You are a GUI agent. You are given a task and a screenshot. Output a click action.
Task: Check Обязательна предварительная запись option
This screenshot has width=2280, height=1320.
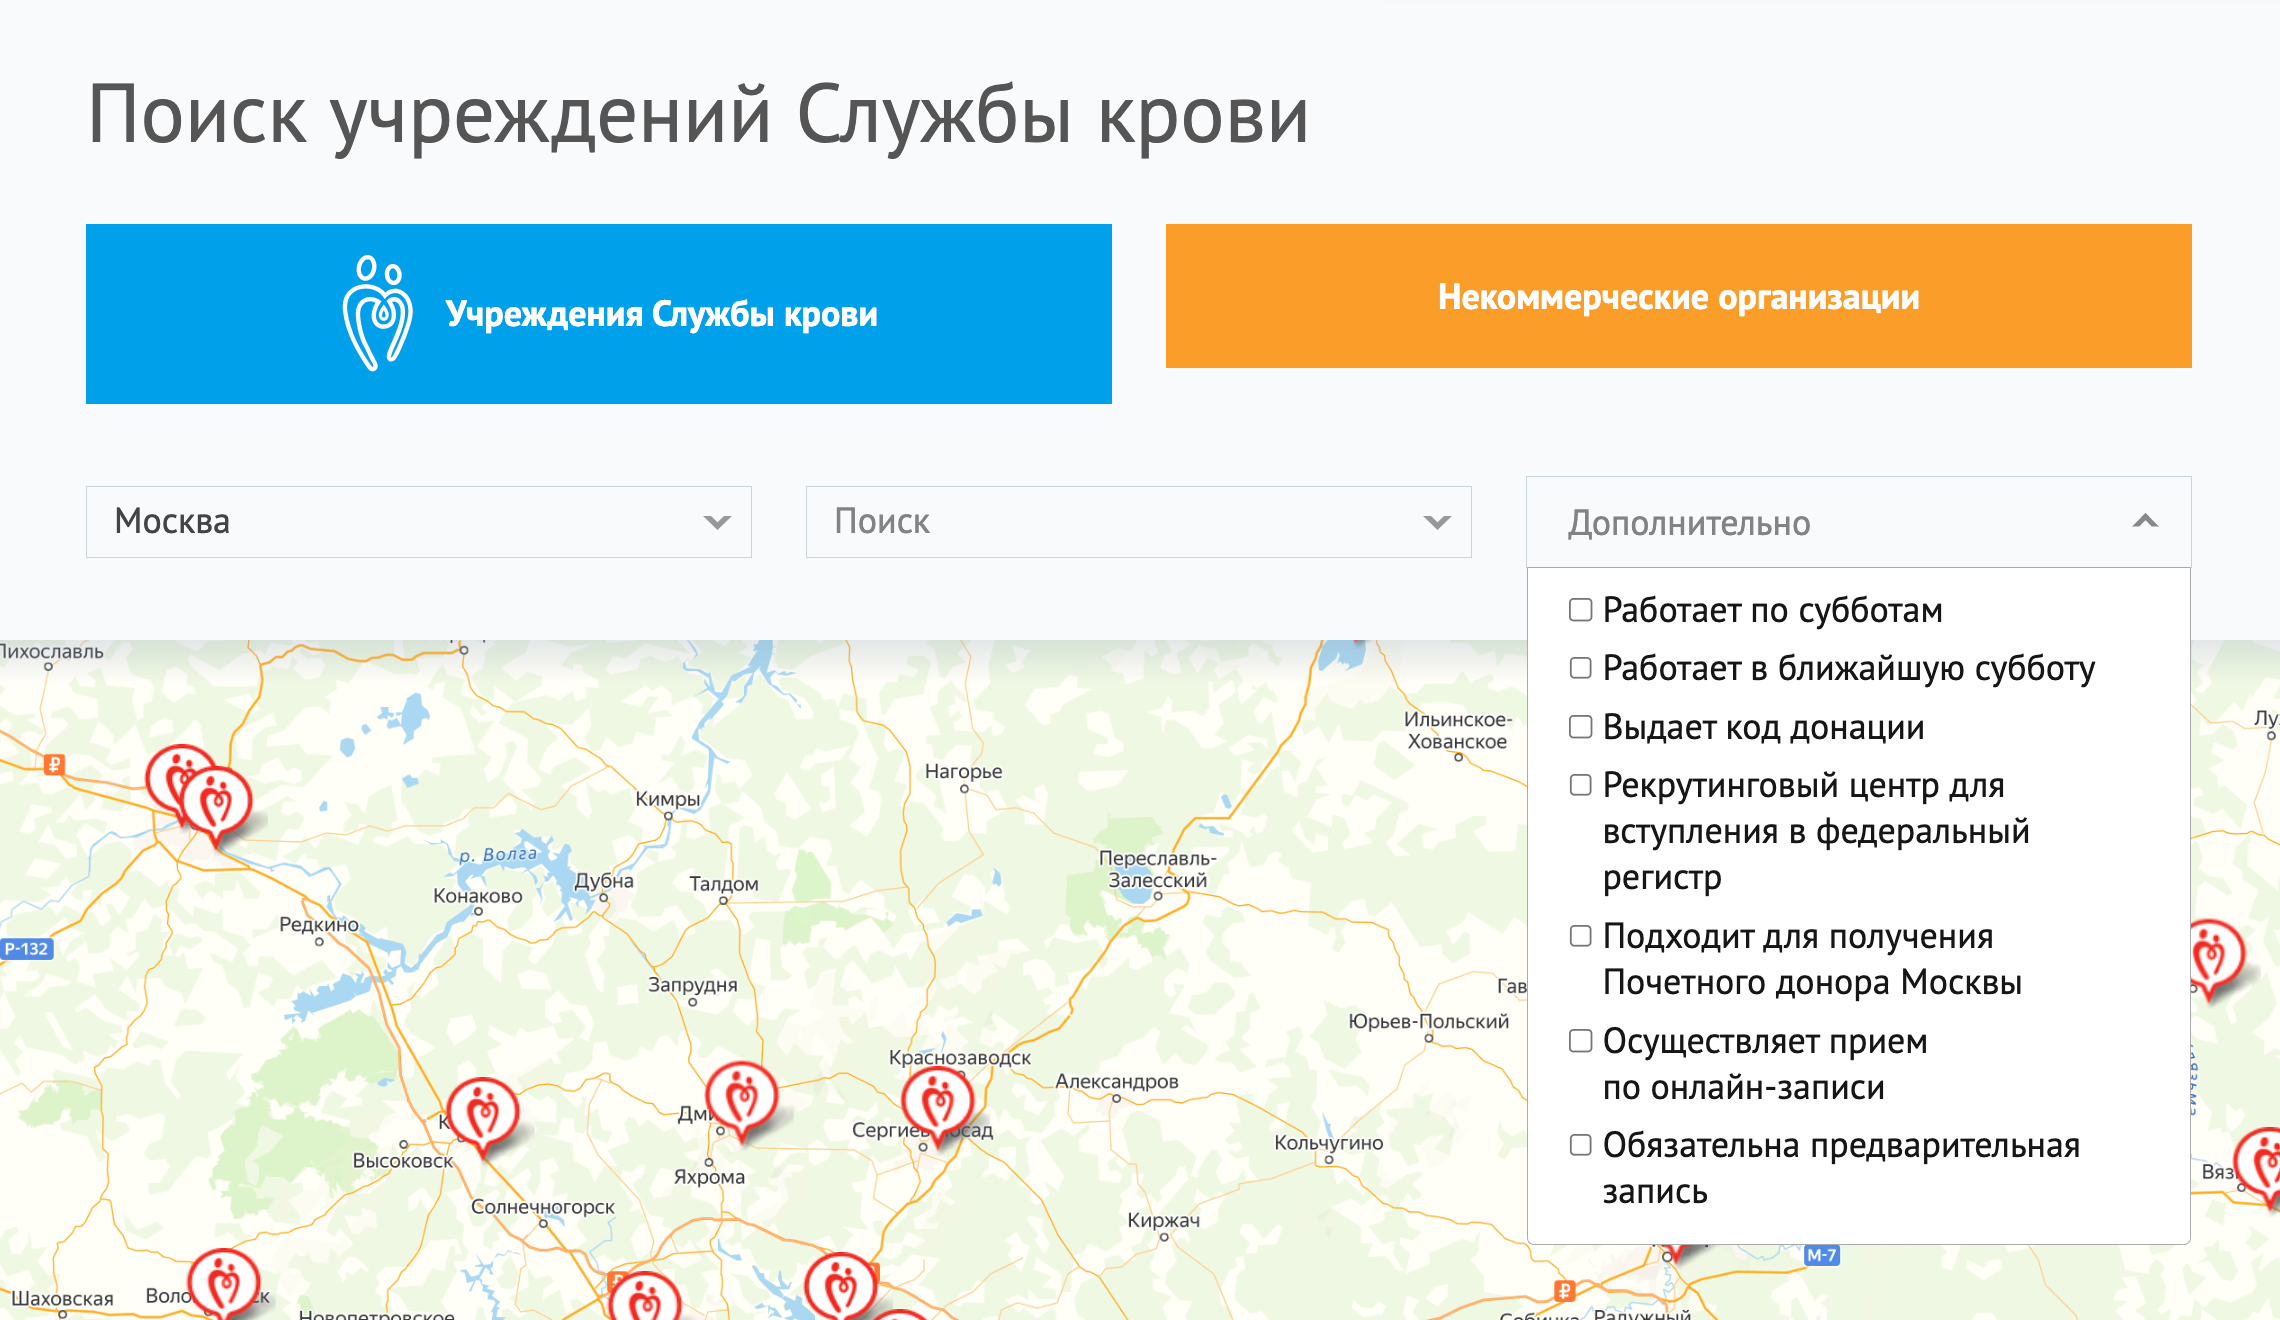click(x=1580, y=1145)
